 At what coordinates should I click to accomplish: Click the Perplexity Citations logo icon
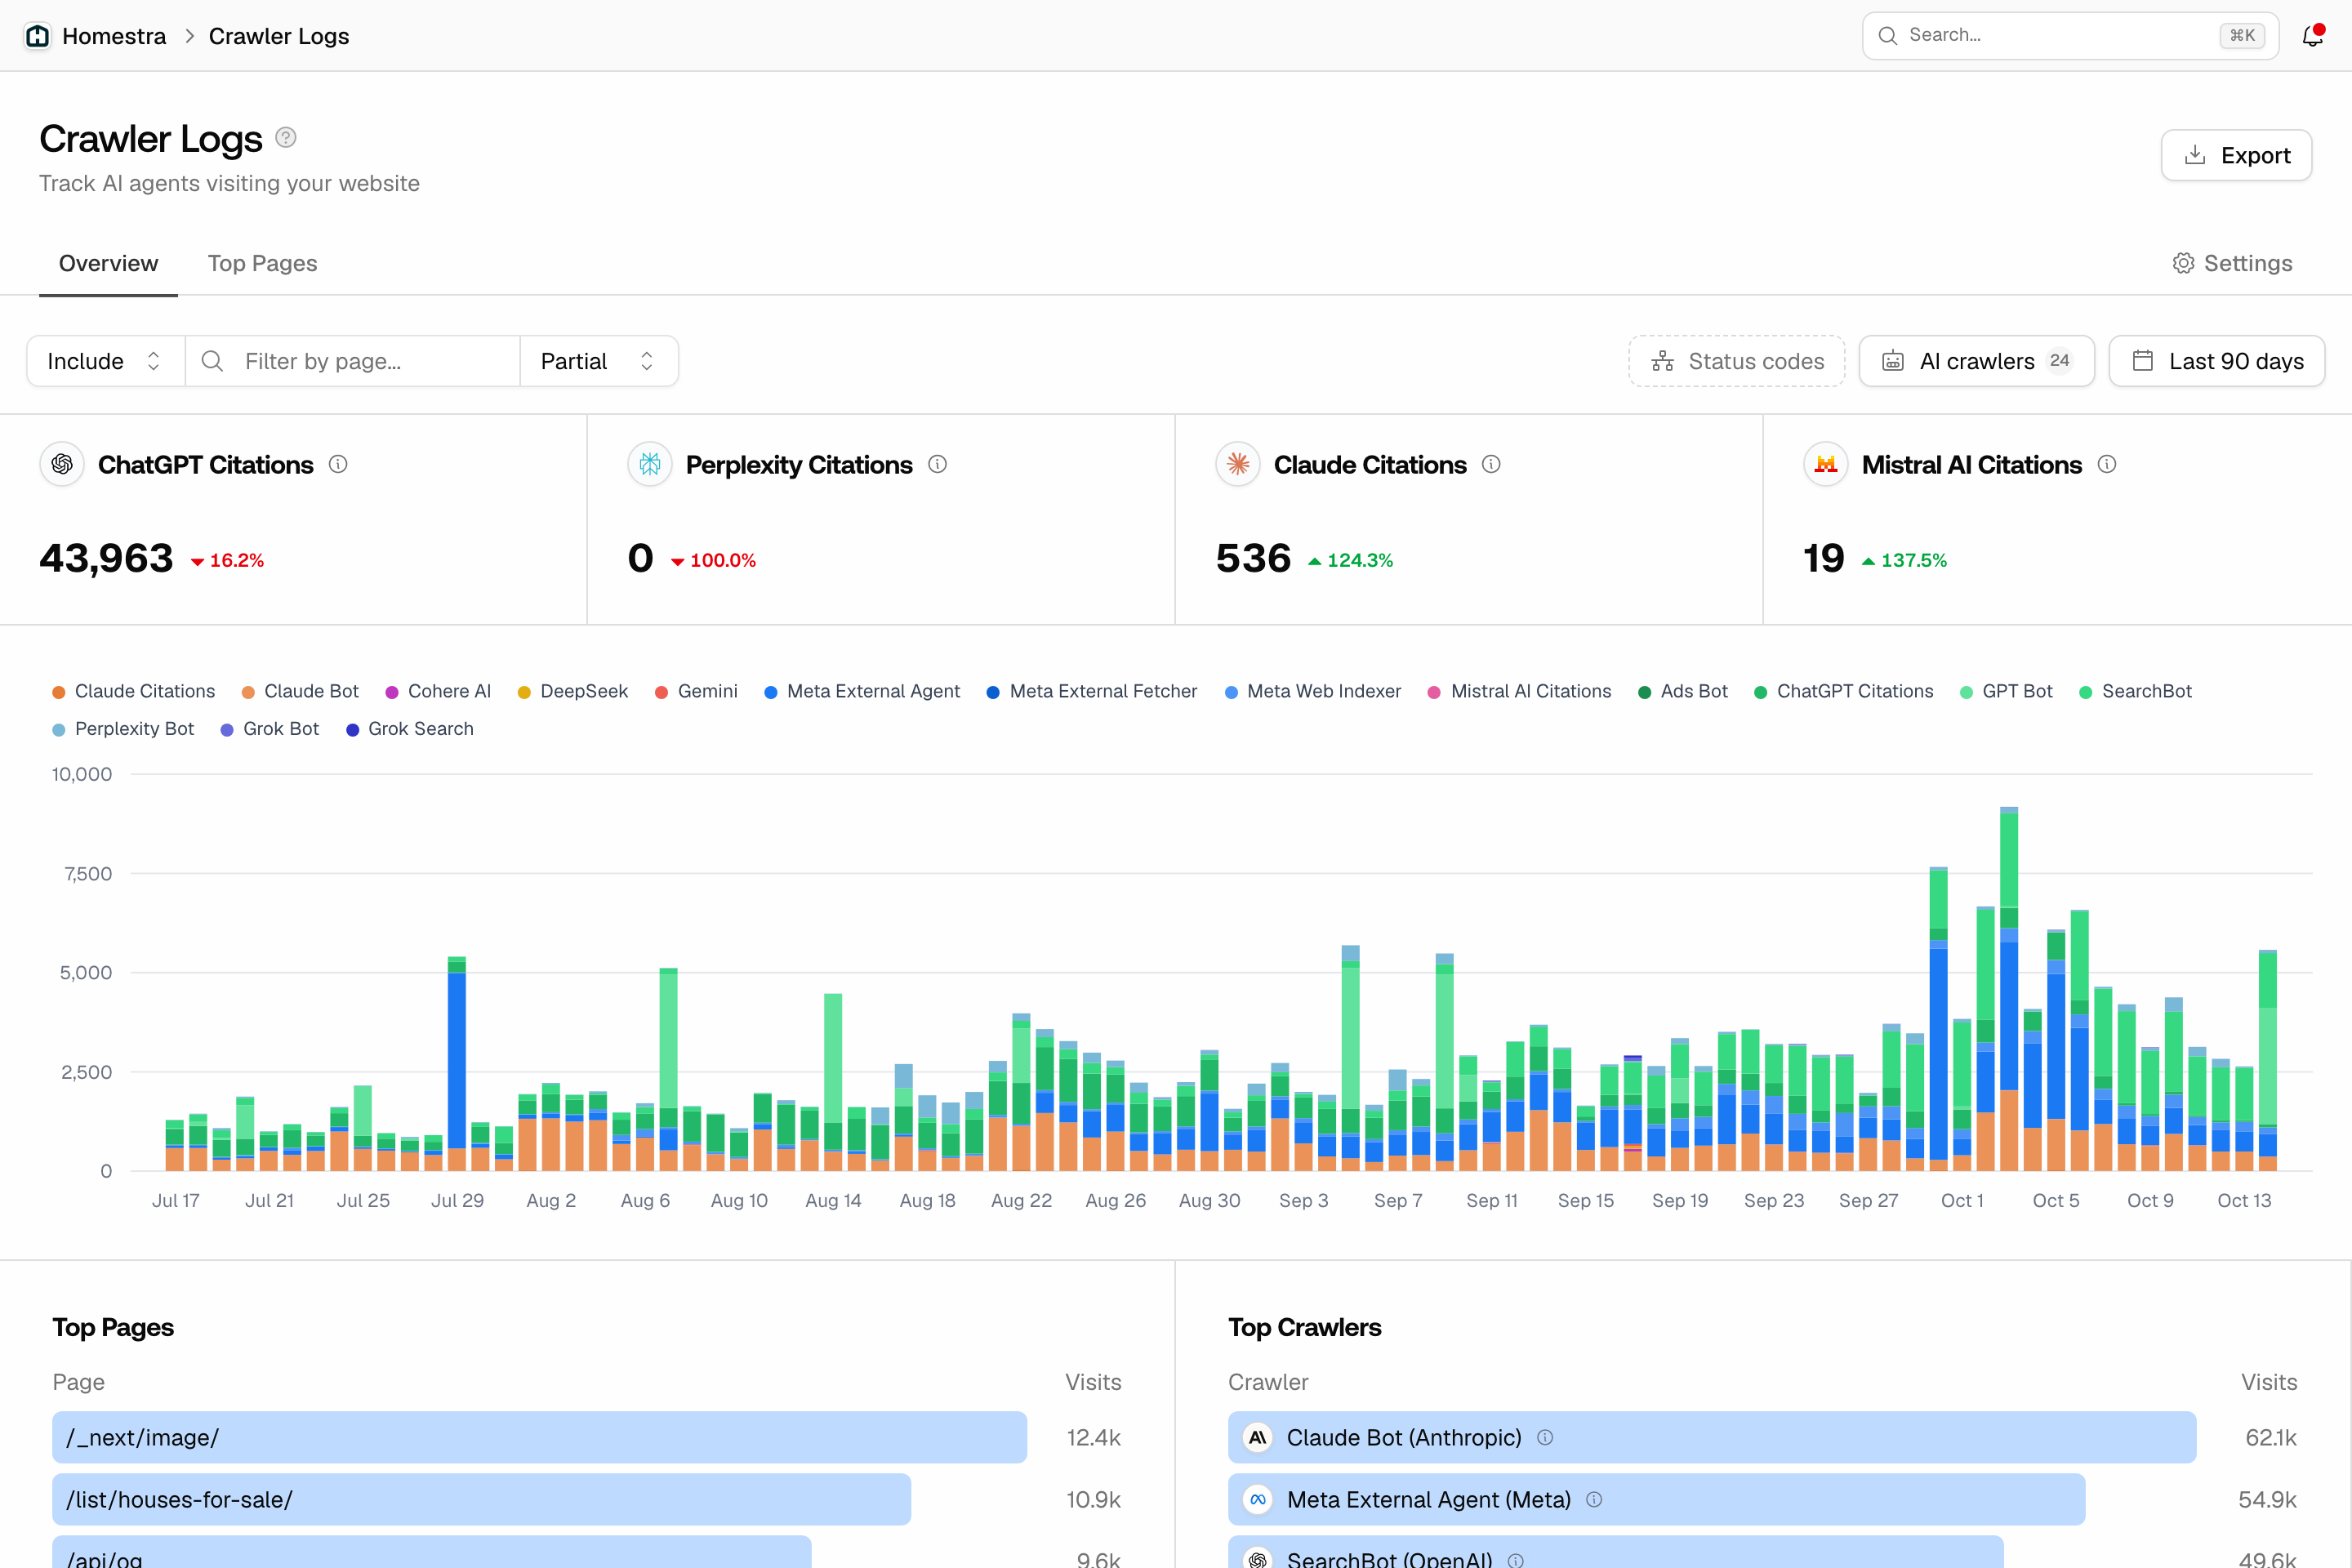point(650,464)
